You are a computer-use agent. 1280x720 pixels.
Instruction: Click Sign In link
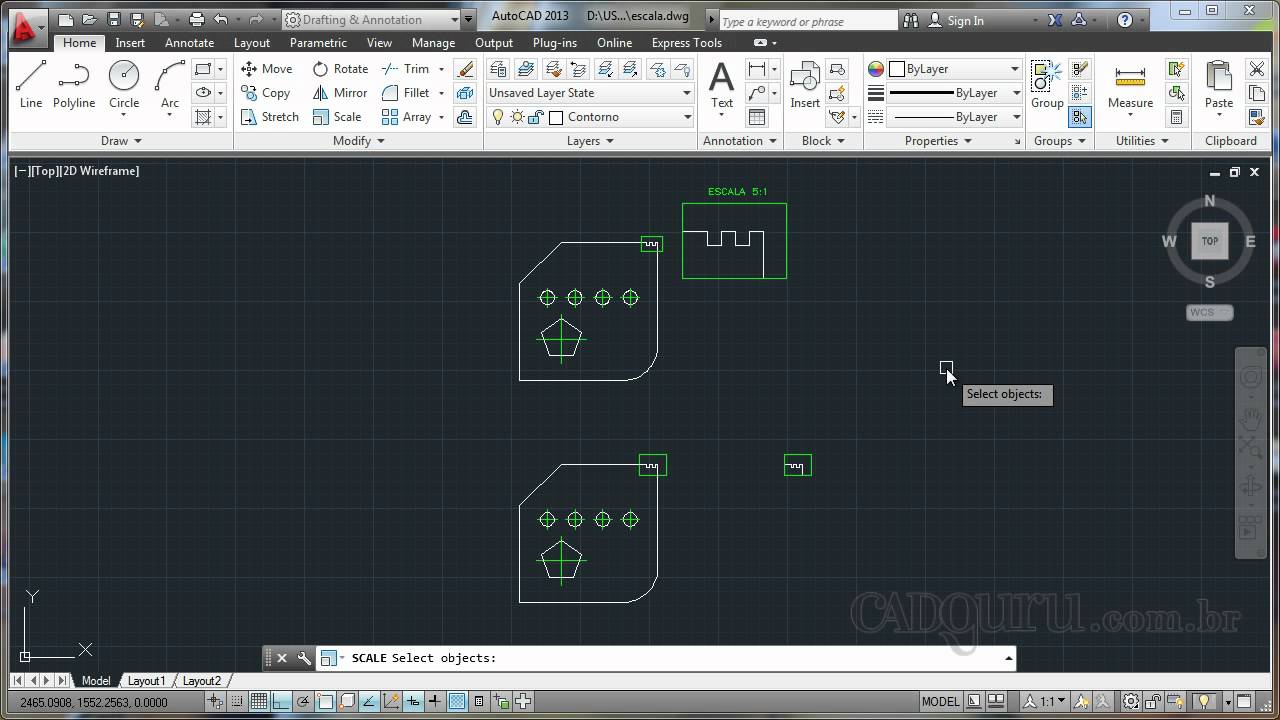click(x=965, y=20)
